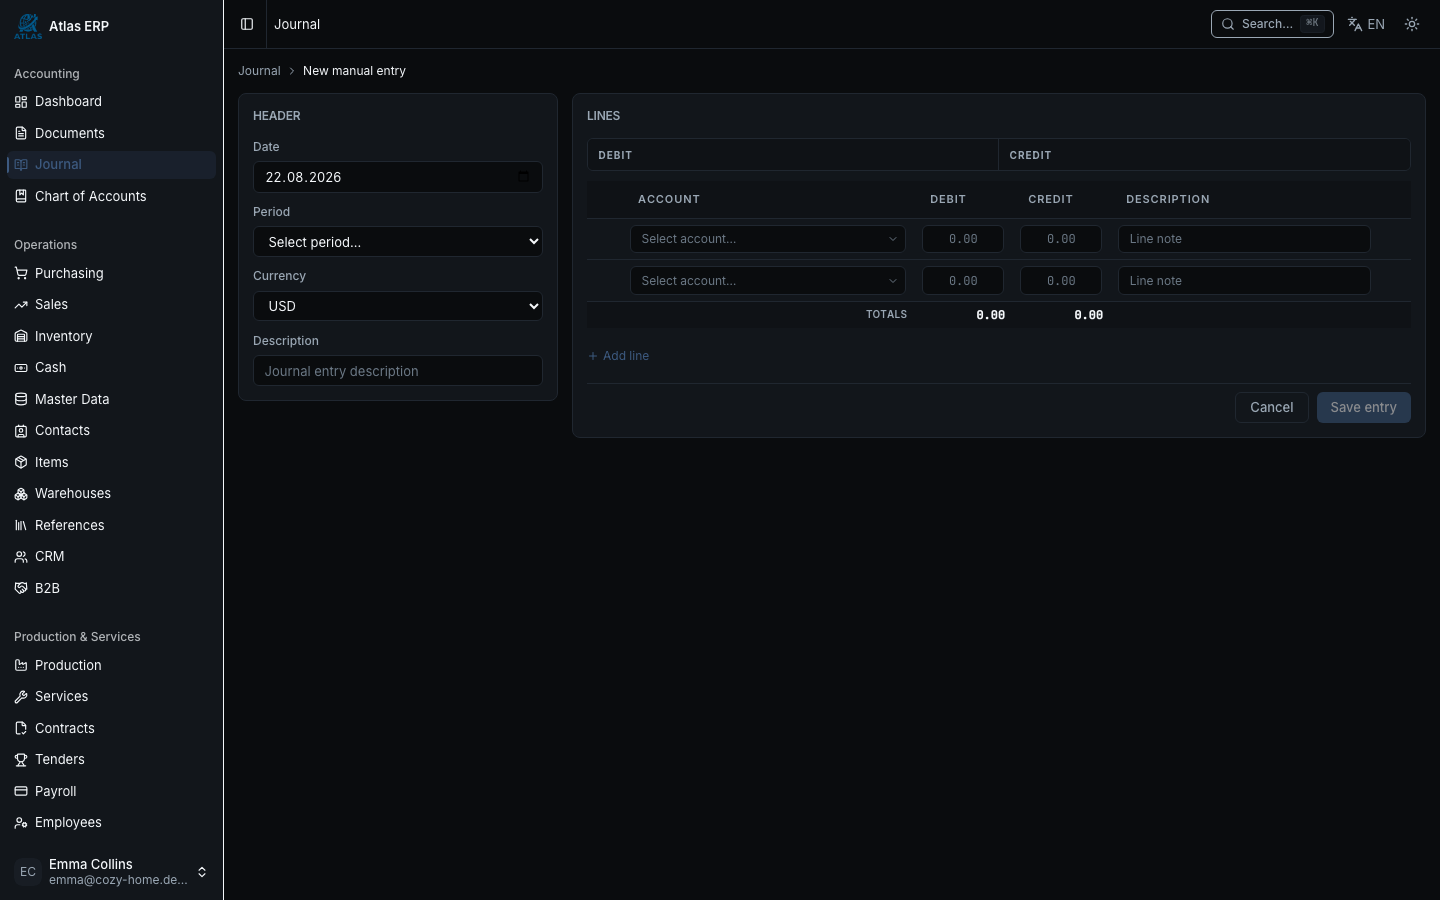Click the Items box icon
Image resolution: width=1440 pixels, height=900 pixels.
(21, 462)
